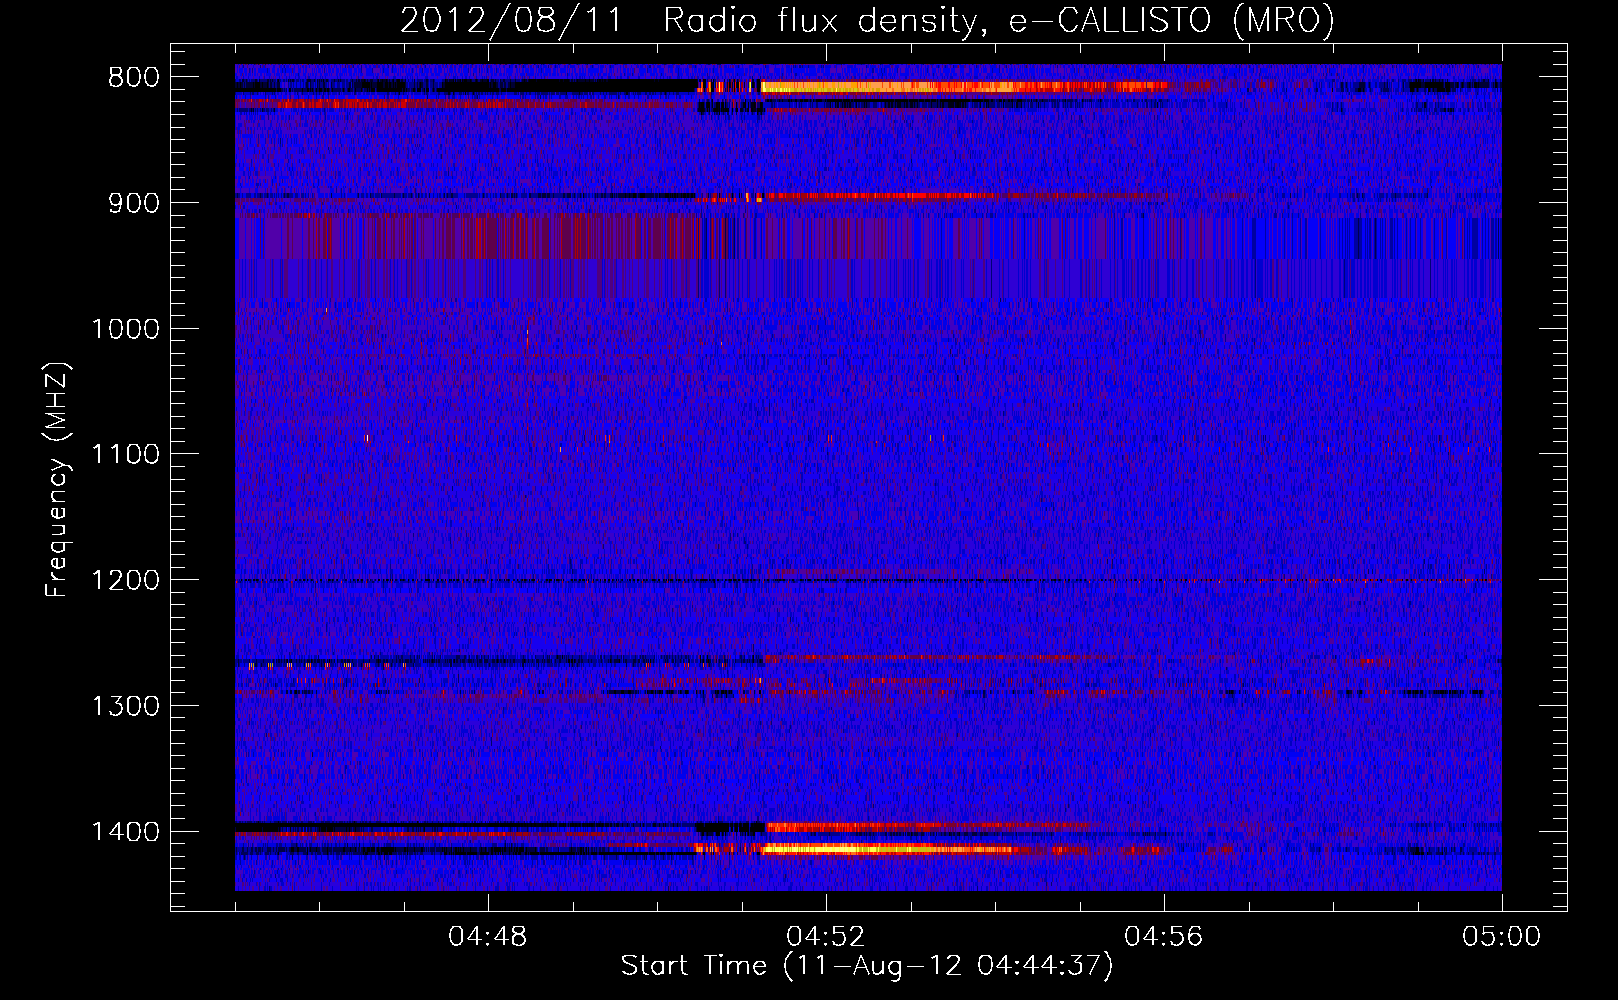Click the 1200 frequency tick label

[x=126, y=581]
